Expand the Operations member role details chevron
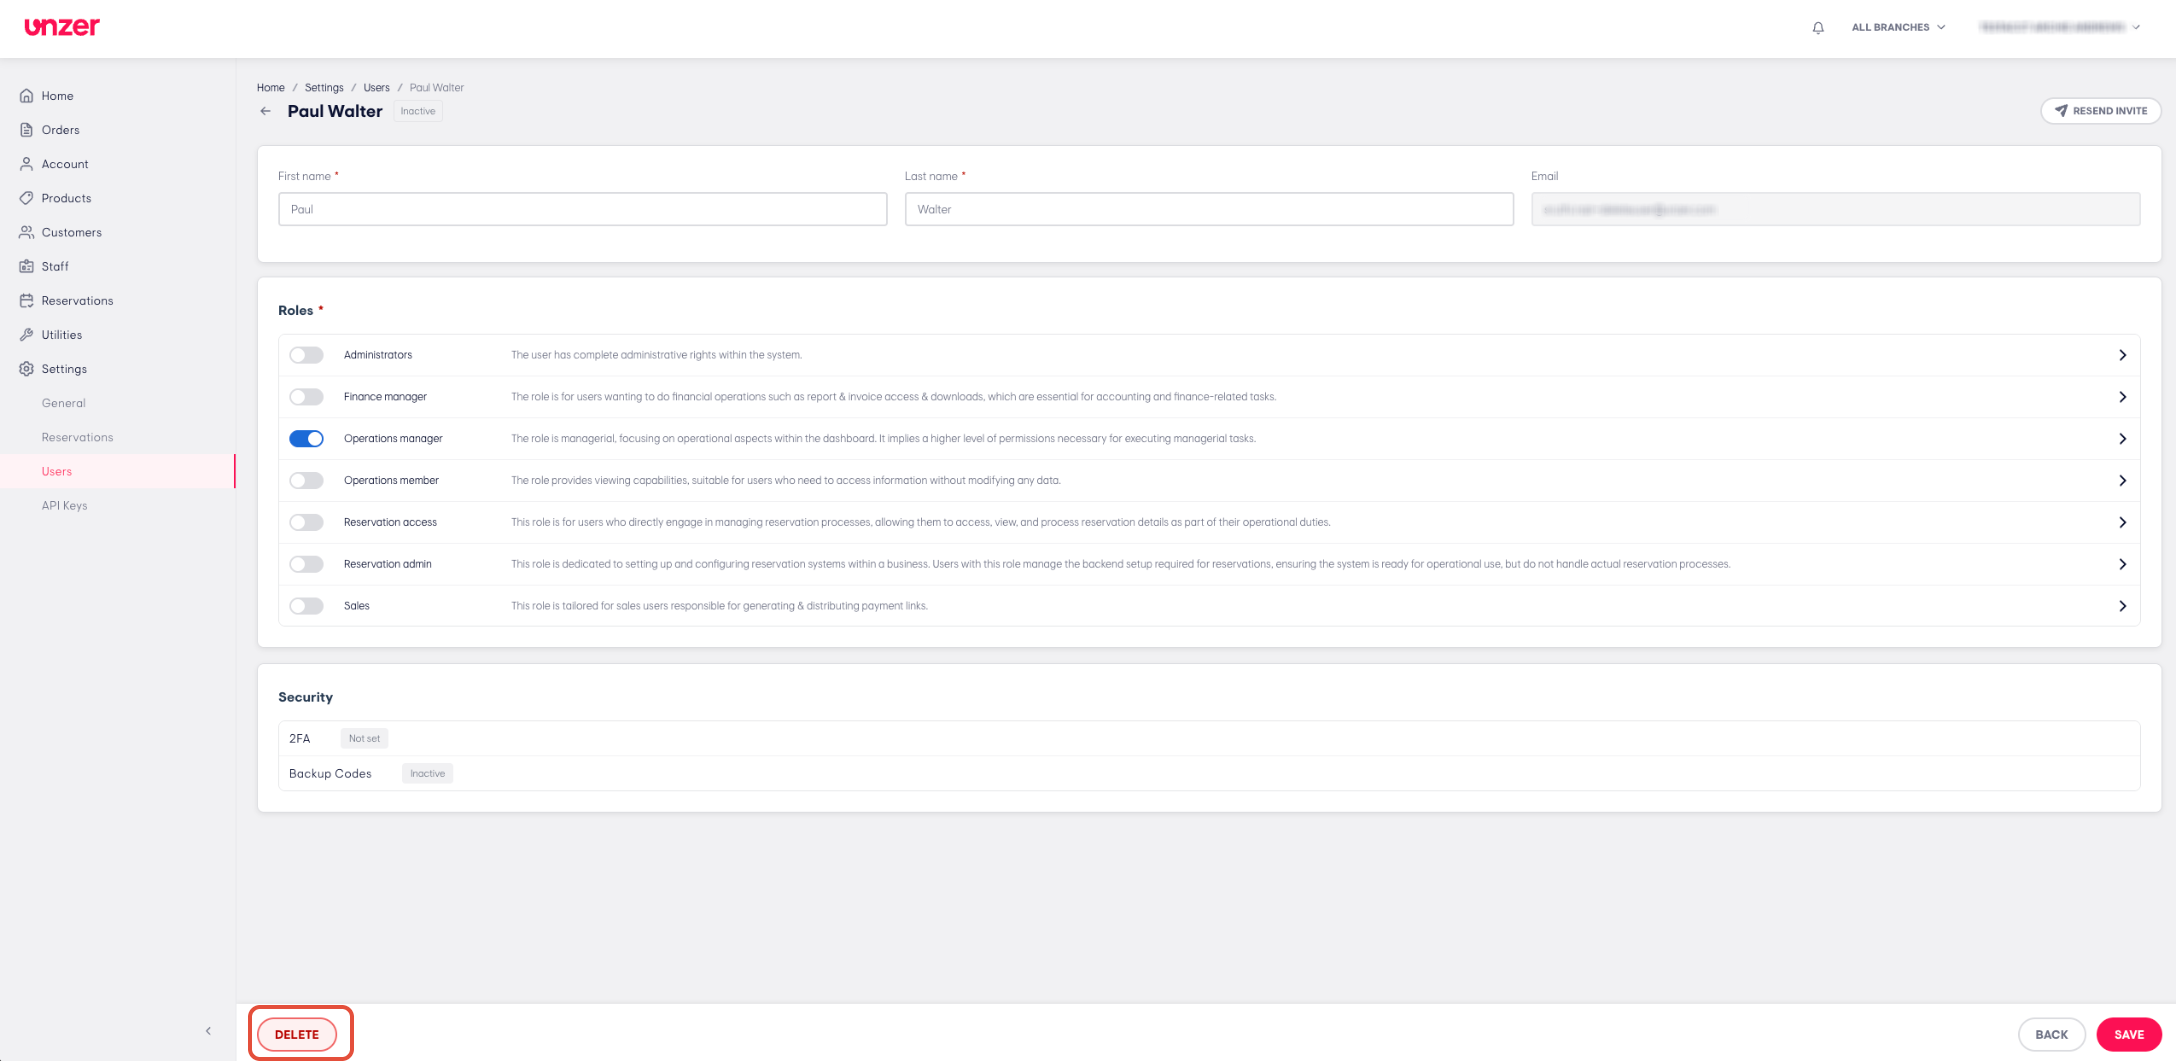 pyautogui.click(x=2122, y=481)
